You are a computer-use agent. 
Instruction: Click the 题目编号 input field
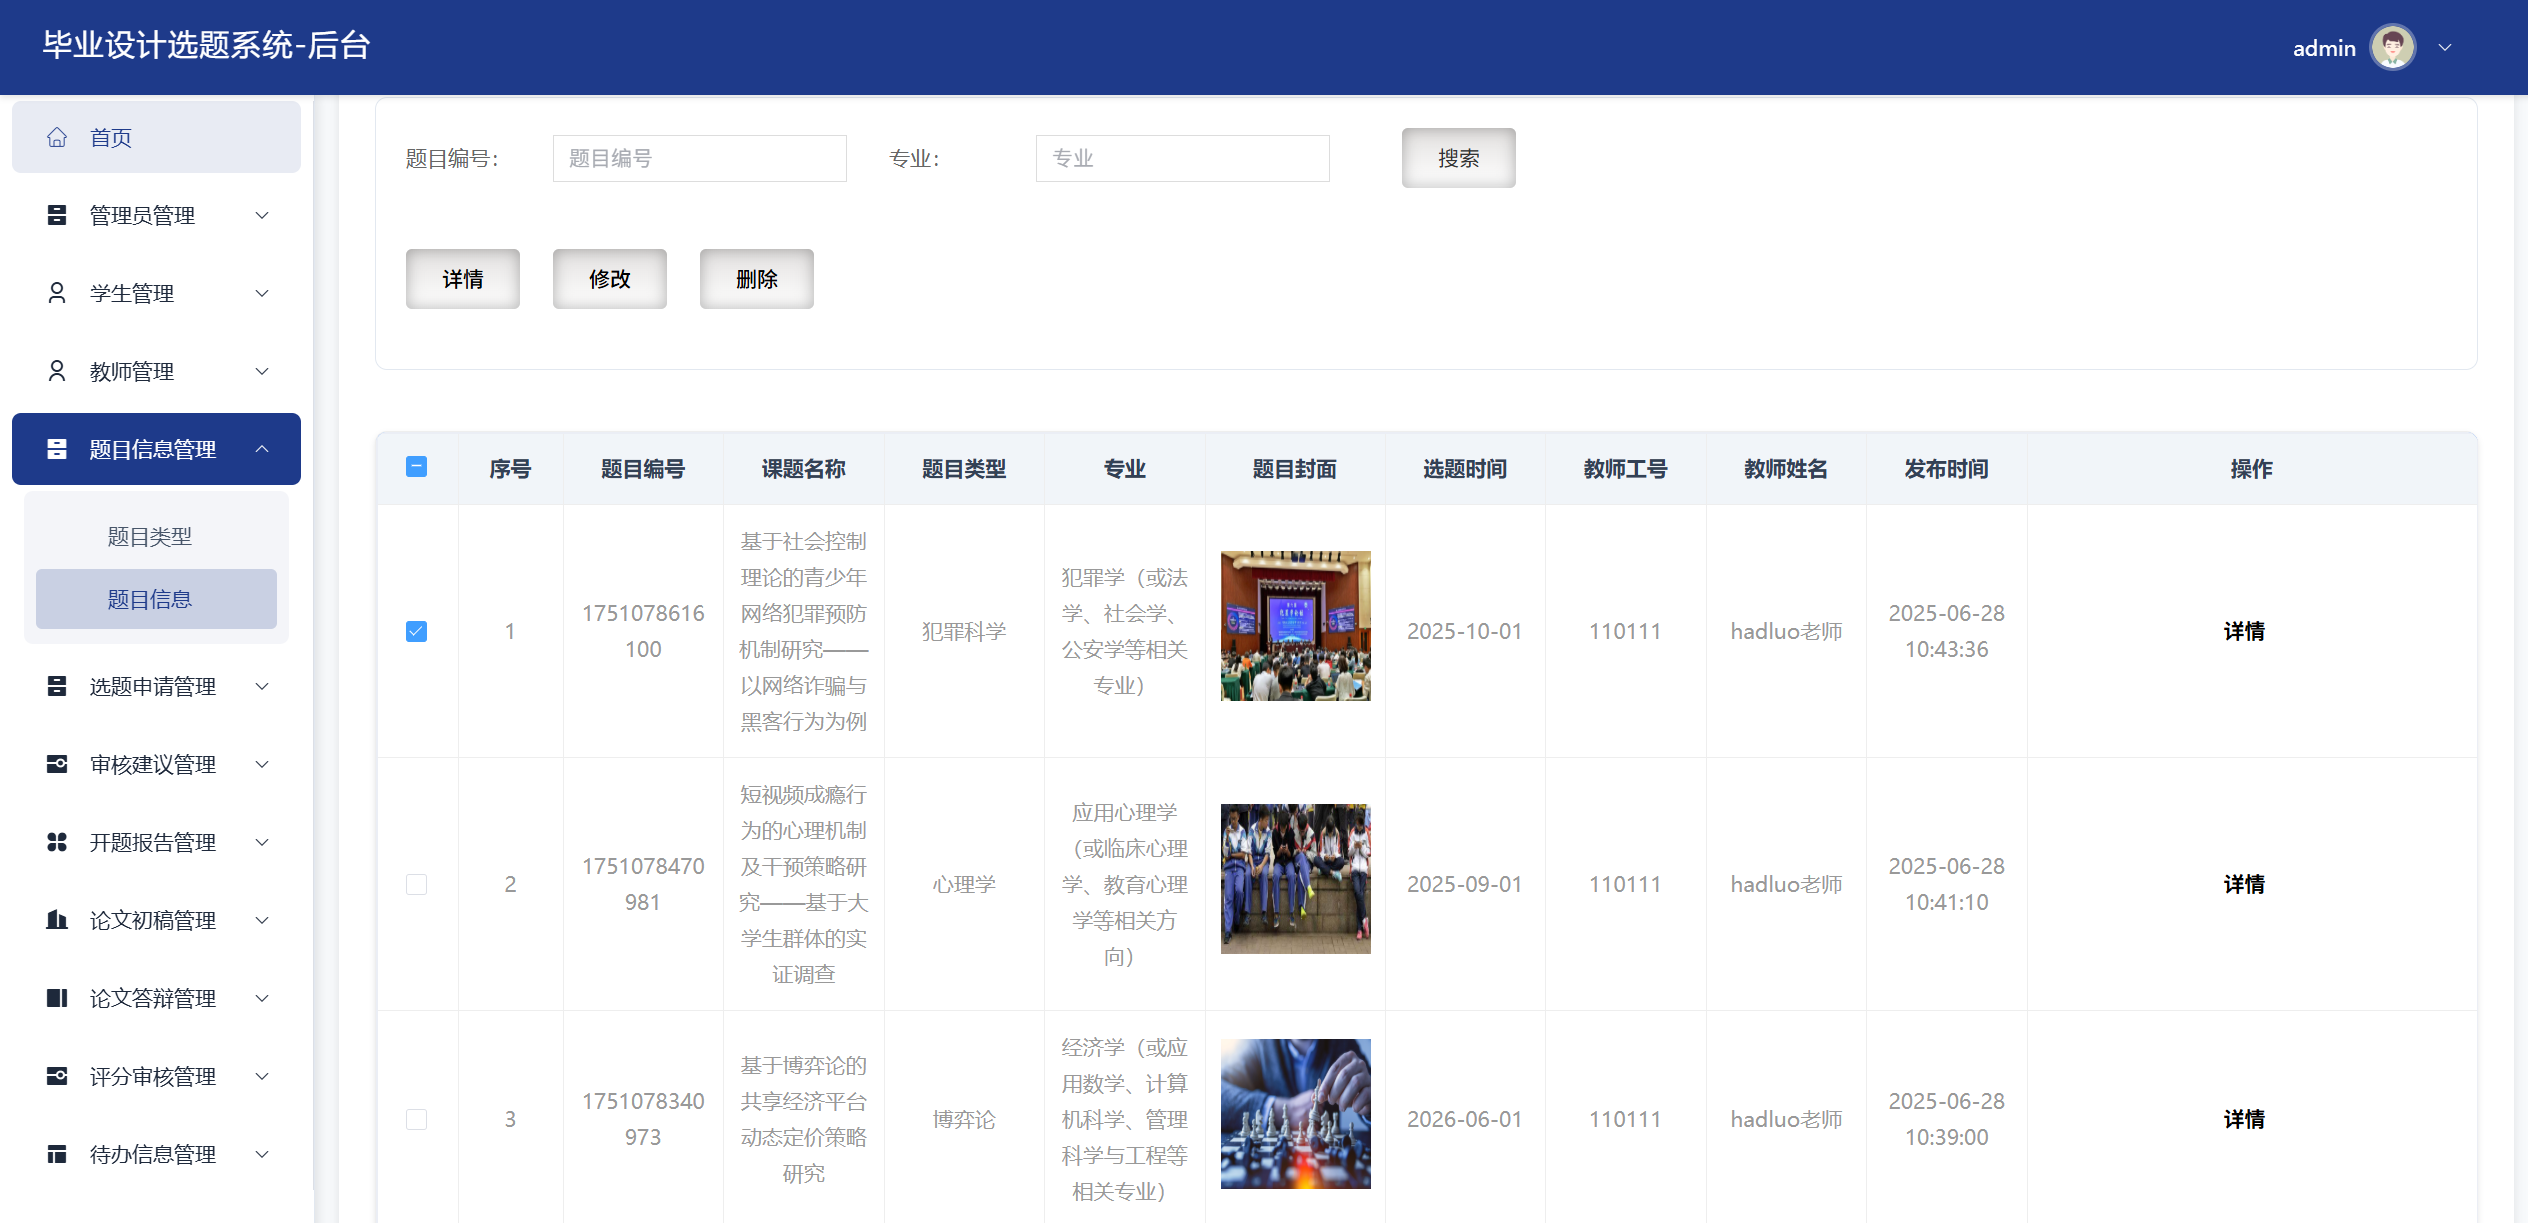click(x=699, y=158)
